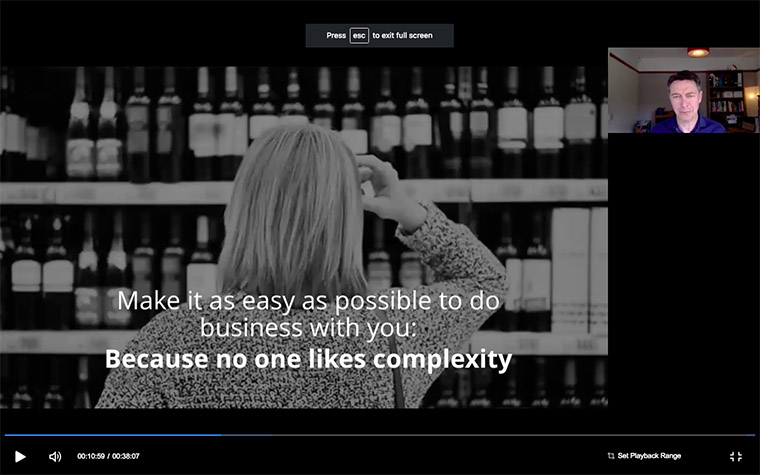Select the presenter webcam thumbnail

coord(683,90)
